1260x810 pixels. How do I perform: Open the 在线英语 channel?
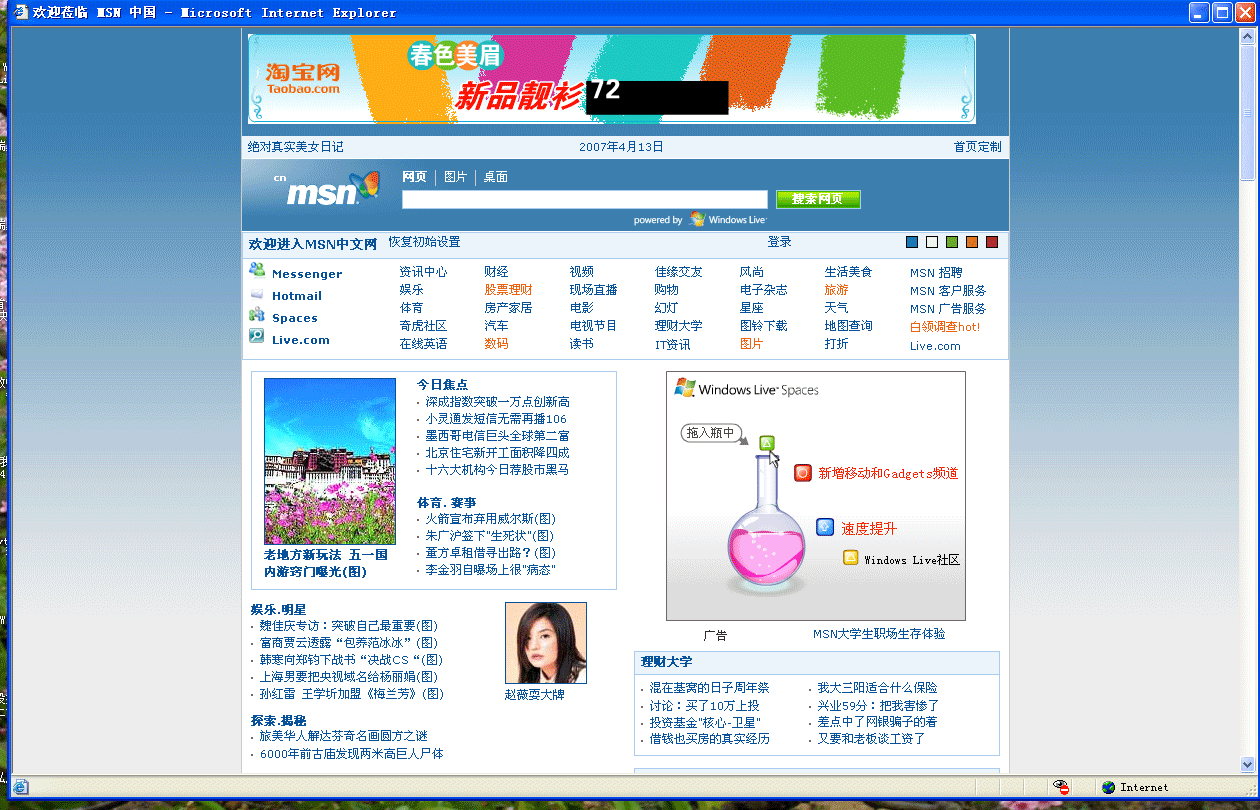[x=424, y=344]
